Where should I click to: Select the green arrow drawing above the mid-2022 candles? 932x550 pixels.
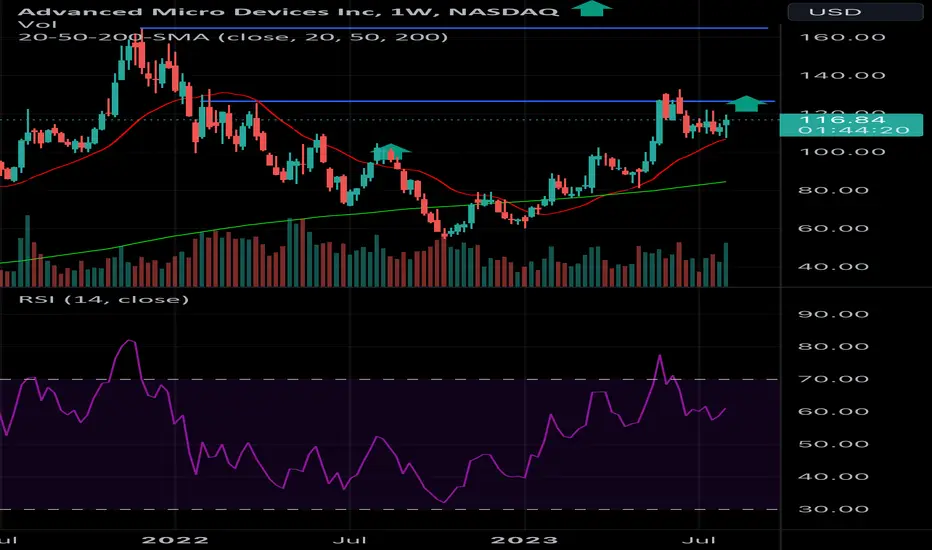pyautogui.click(x=391, y=152)
